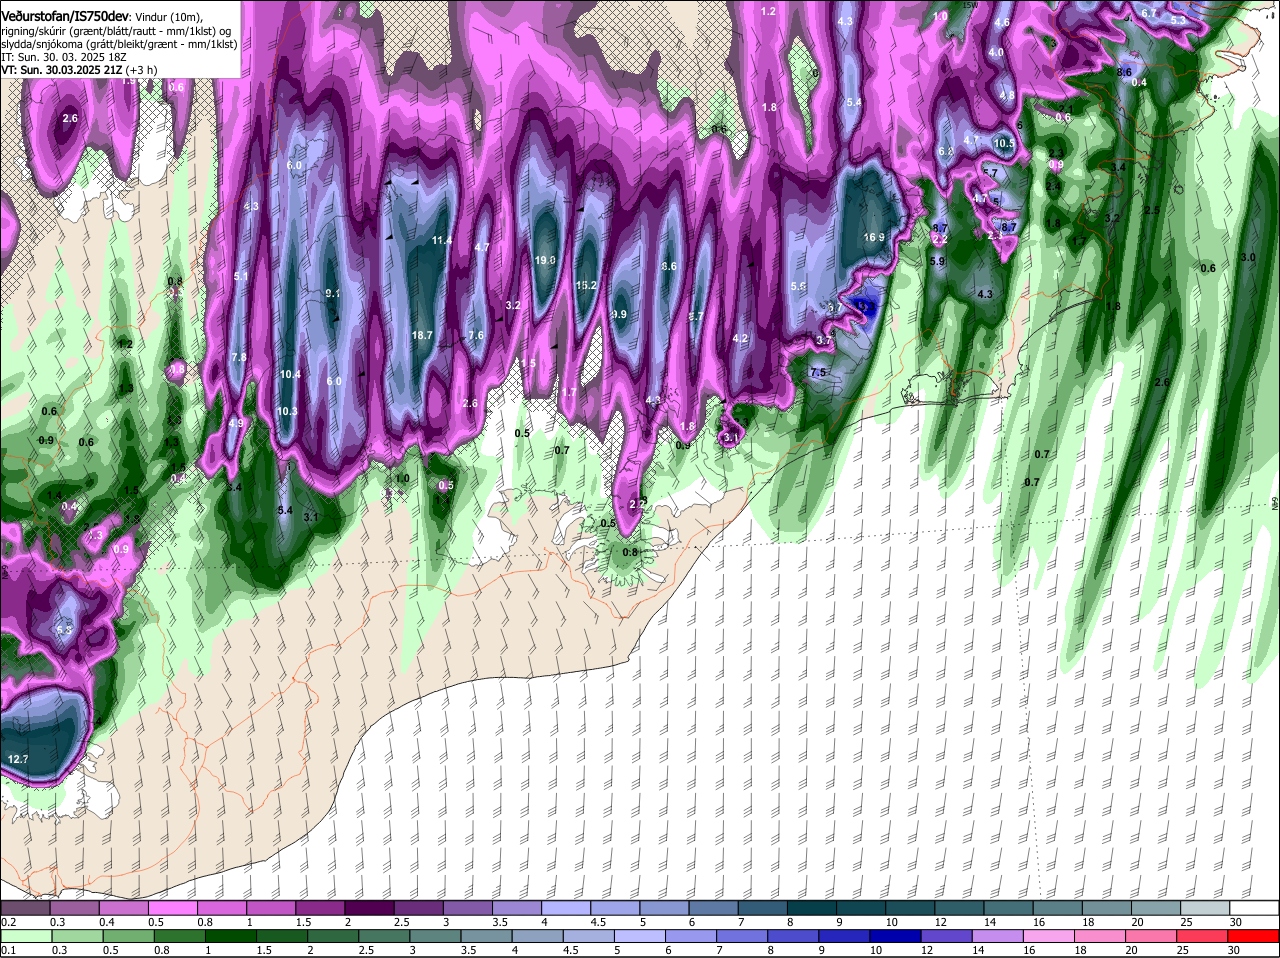
Task: Select the 12.7 value near the bottom-left coast
Action: [17, 760]
